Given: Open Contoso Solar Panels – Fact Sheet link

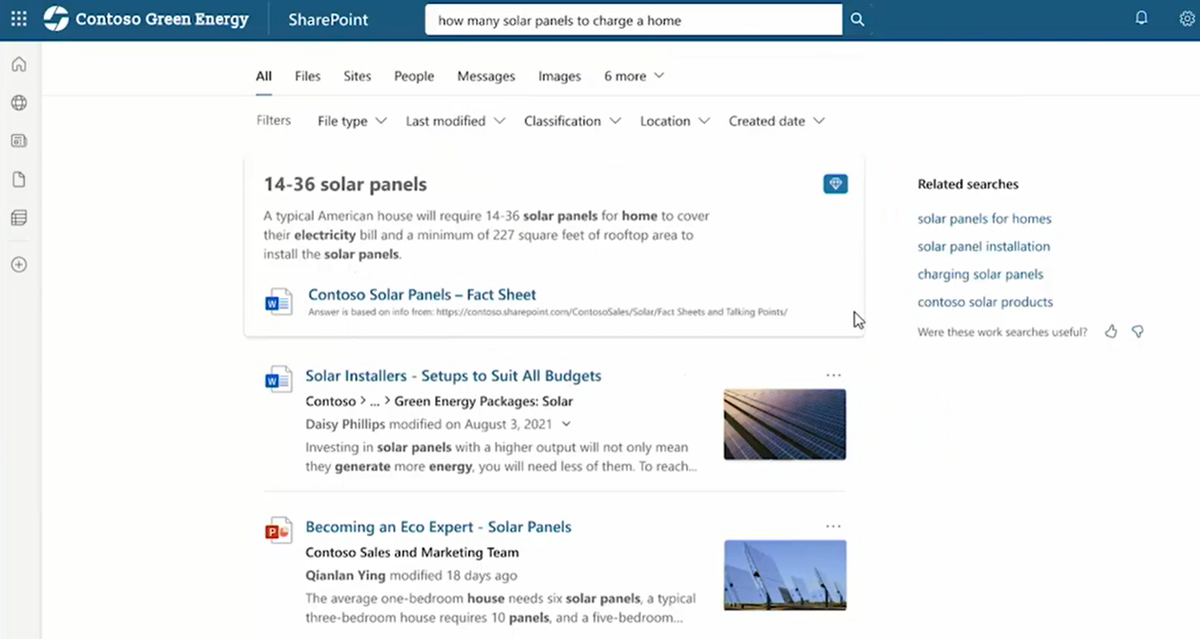Looking at the screenshot, I should coord(421,295).
